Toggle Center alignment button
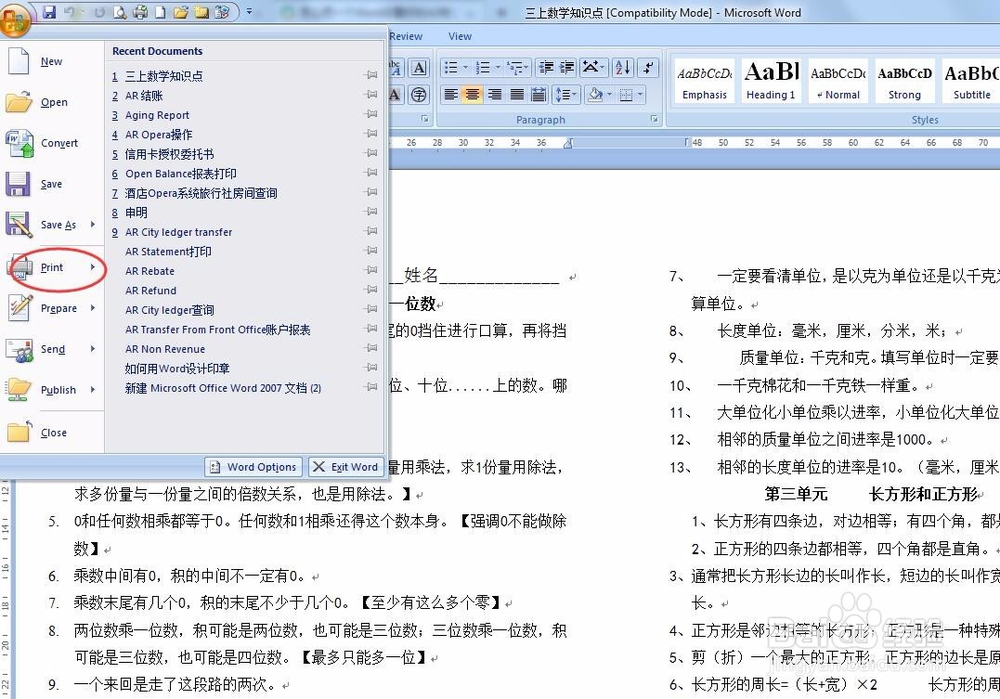This screenshot has height=699, width=1000. click(473, 95)
